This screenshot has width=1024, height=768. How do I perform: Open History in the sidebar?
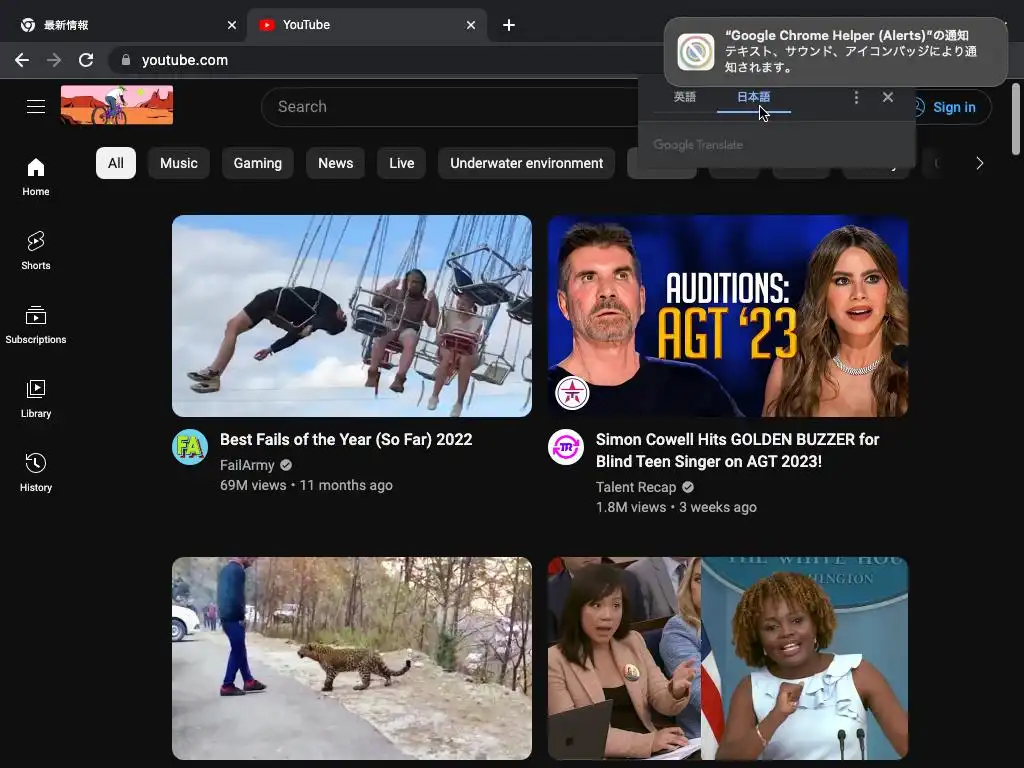(36, 472)
